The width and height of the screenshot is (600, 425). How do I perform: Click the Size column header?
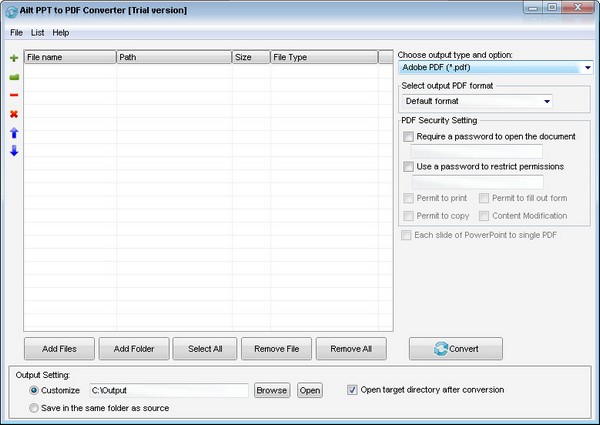click(x=251, y=57)
